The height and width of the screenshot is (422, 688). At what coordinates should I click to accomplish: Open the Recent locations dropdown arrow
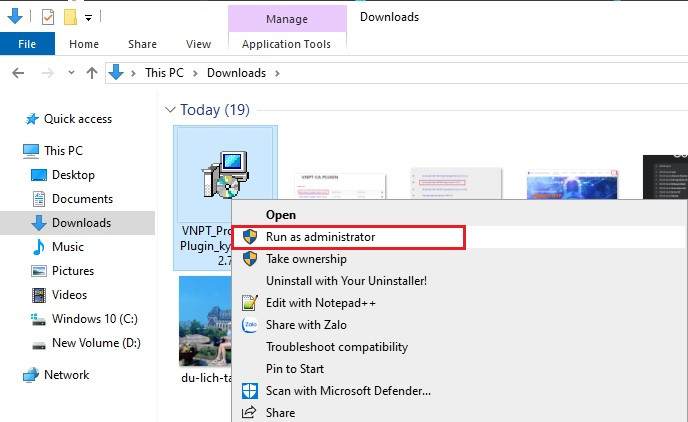pyautogui.click(x=71, y=72)
